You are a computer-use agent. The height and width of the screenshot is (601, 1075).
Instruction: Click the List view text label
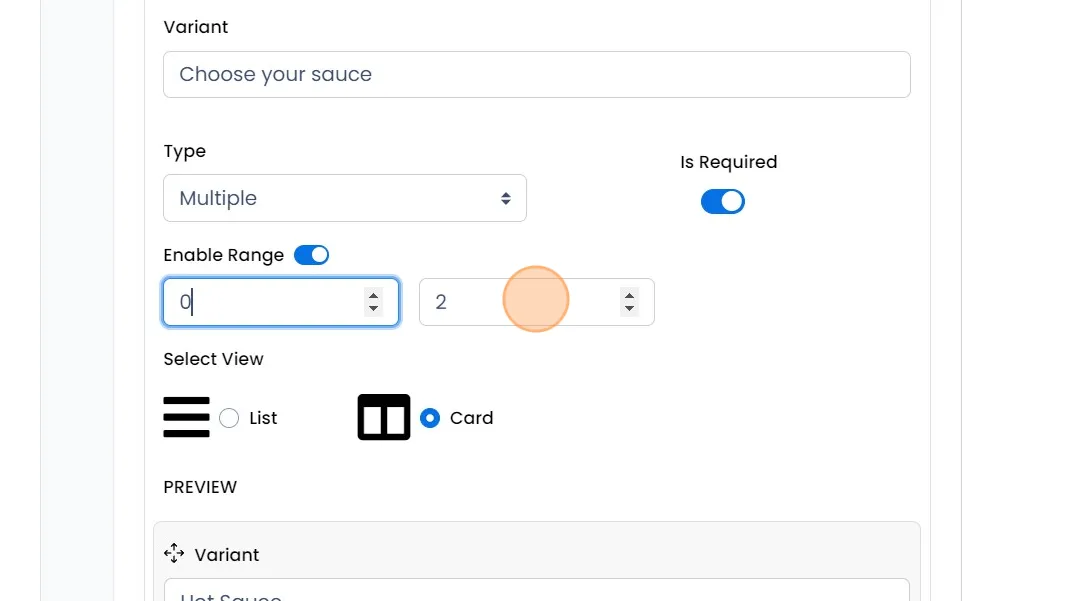click(263, 418)
